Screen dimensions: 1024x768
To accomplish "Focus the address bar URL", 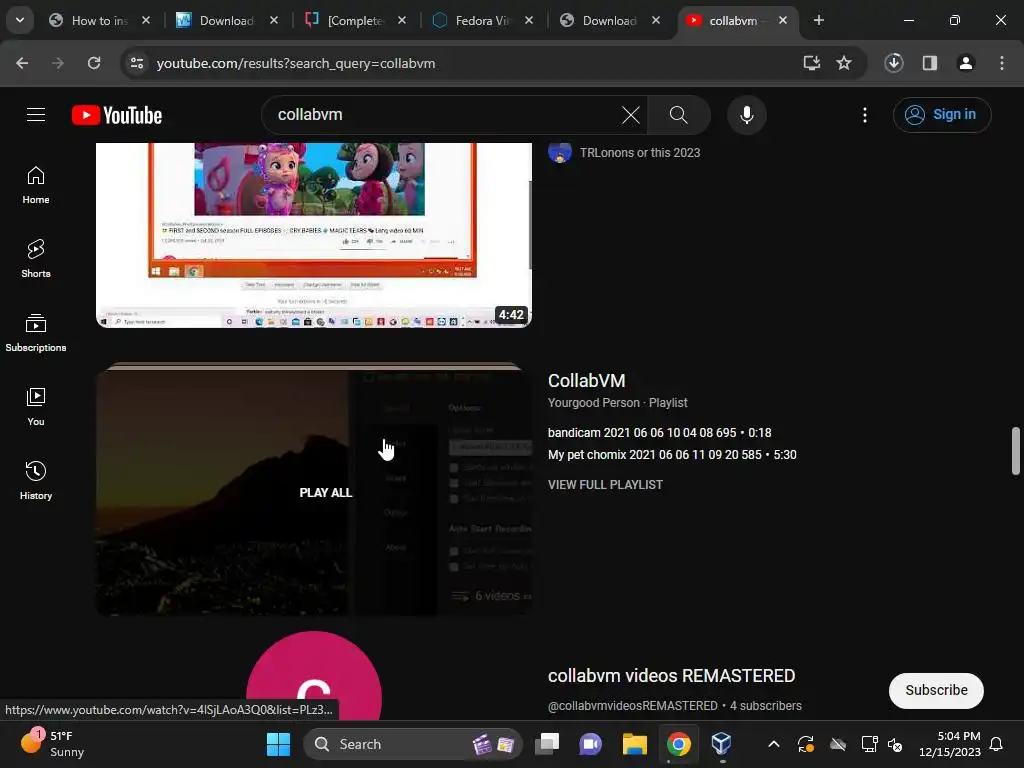I will tap(295, 63).
